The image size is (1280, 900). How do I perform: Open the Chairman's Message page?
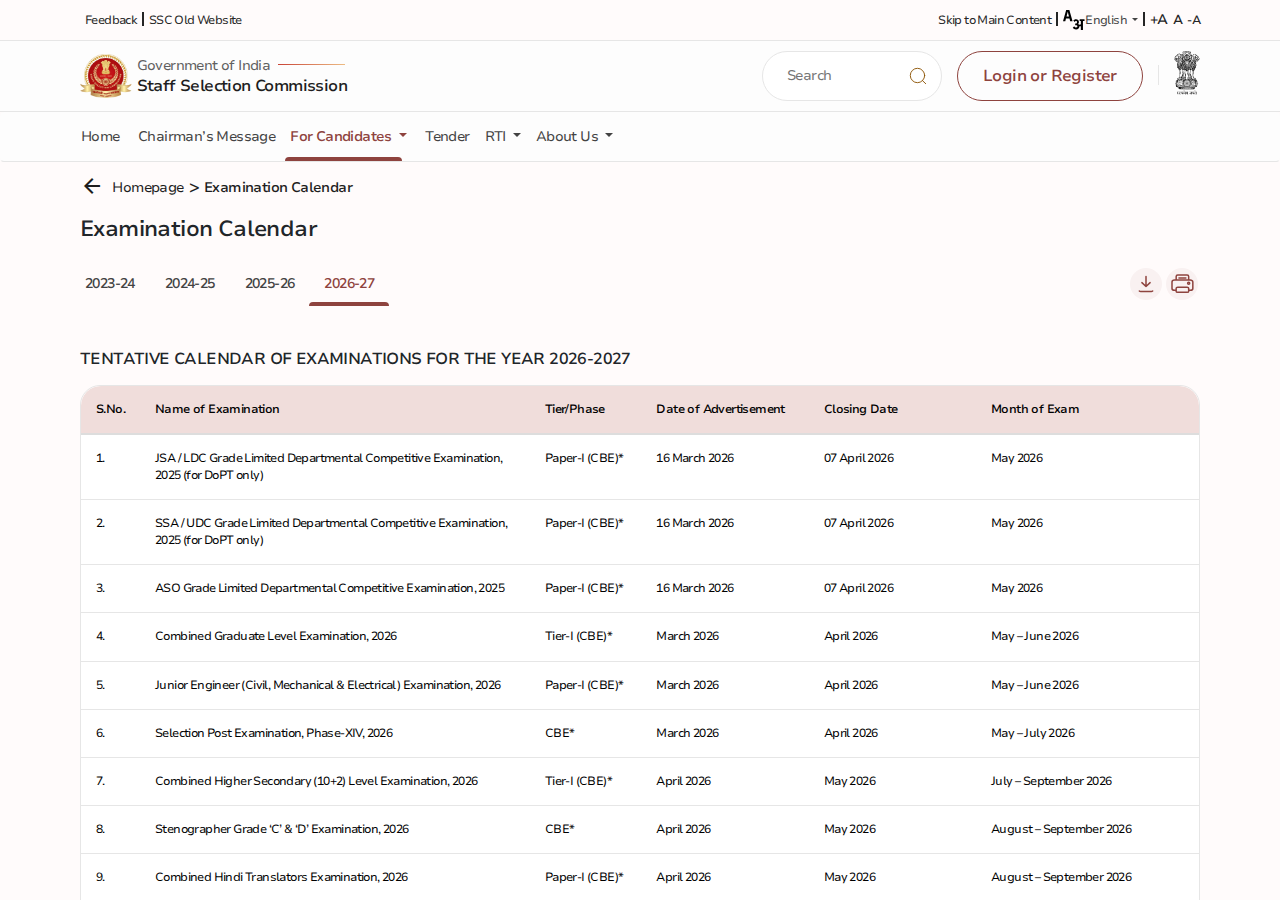(x=207, y=136)
